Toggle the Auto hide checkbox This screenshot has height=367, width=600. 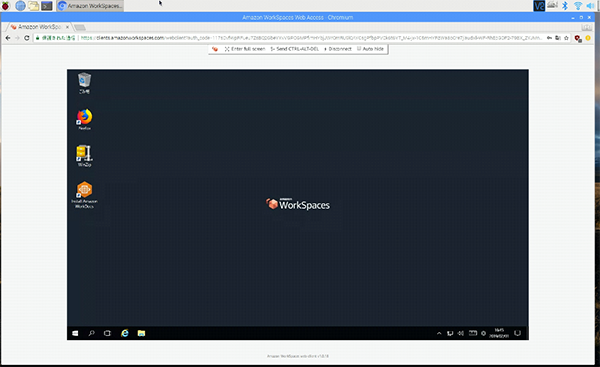[359, 49]
